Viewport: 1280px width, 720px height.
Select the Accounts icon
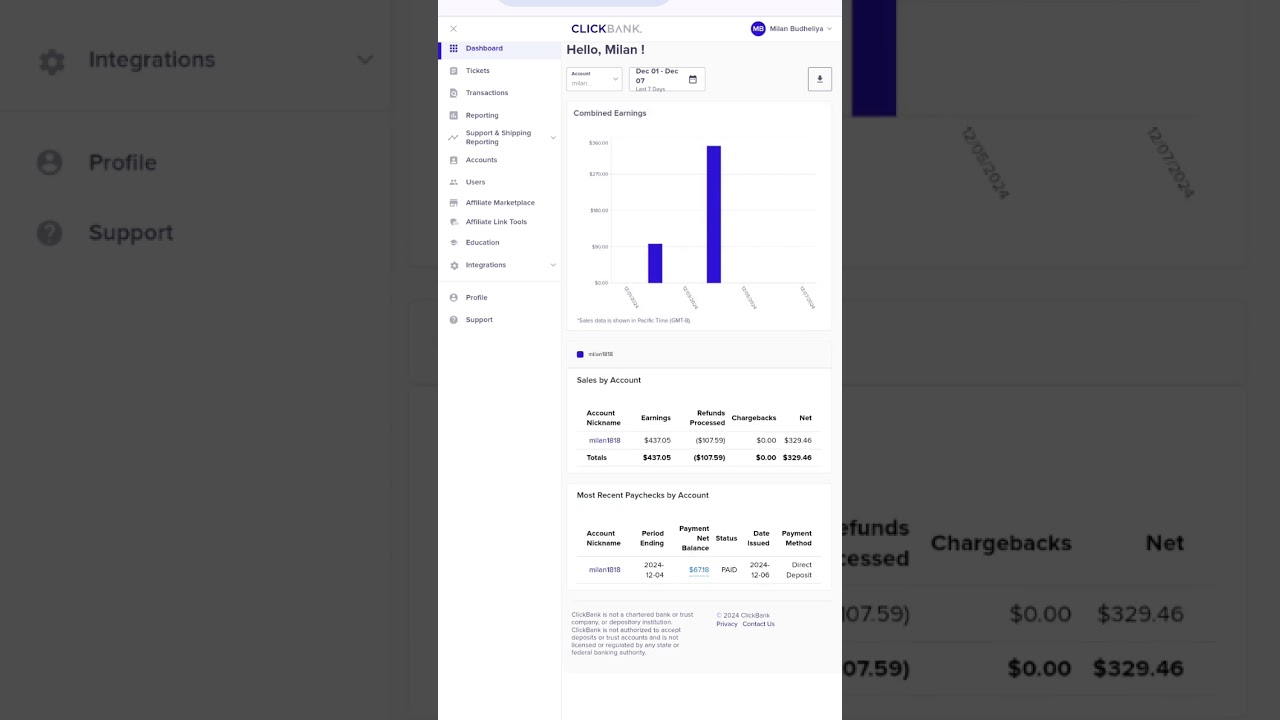tap(454, 160)
